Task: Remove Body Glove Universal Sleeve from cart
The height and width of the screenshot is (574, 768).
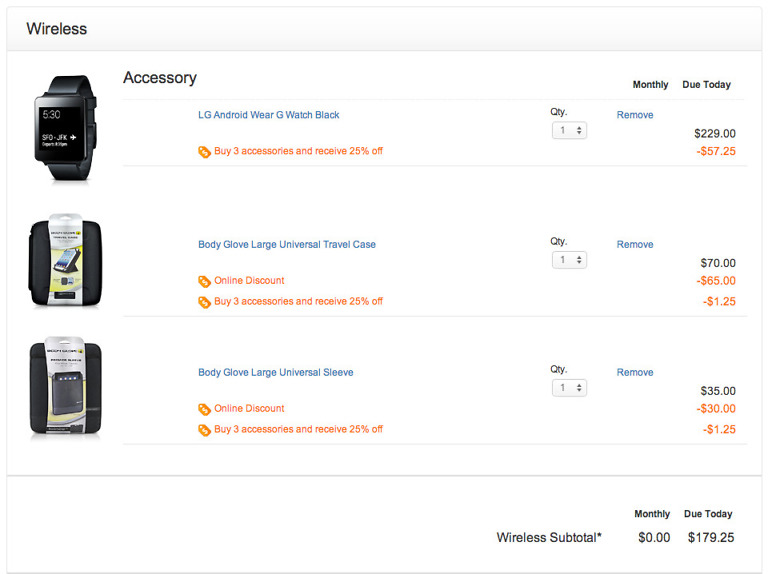Action: click(x=634, y=372)
